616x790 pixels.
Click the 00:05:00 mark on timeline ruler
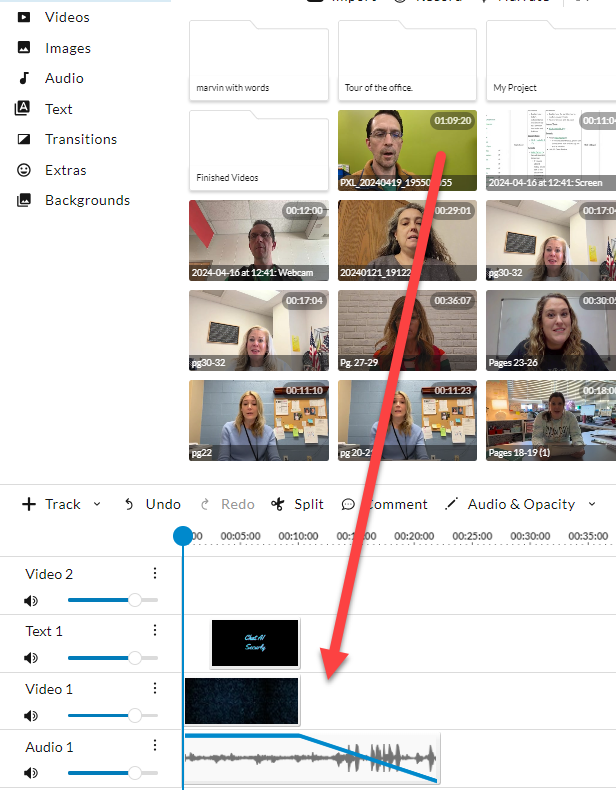pos(240,536)
